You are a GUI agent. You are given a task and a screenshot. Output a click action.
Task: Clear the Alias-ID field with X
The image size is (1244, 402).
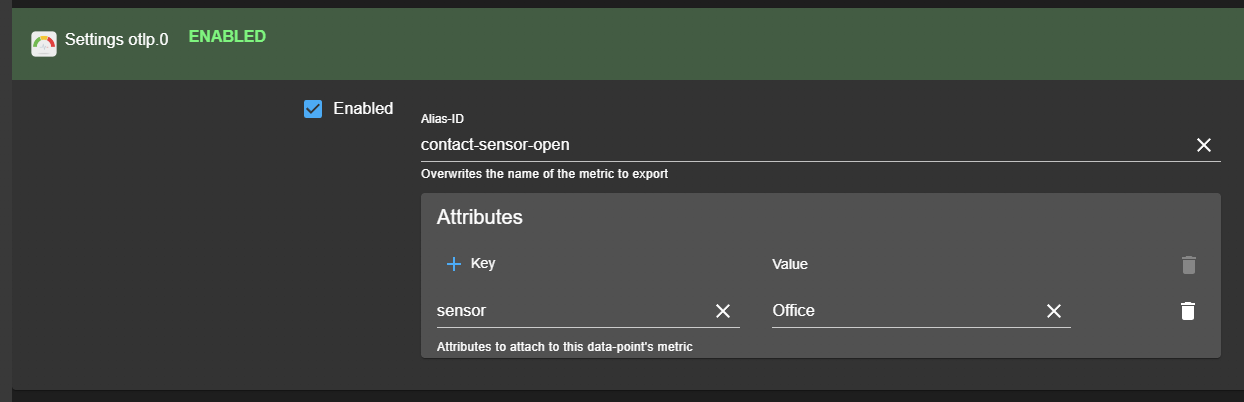coord(1204,145)
